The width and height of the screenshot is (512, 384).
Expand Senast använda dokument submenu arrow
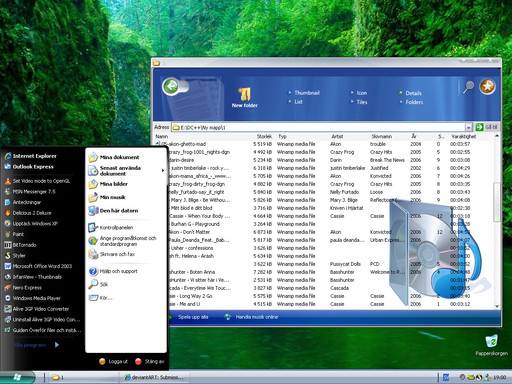163,171
